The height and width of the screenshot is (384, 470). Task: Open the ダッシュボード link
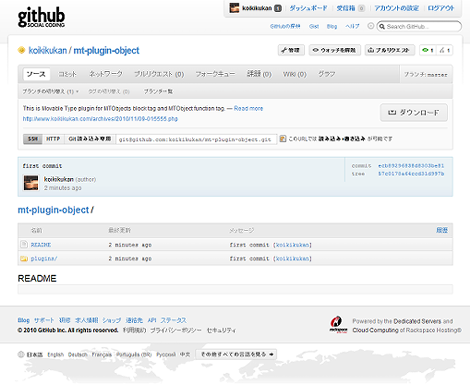coord(308,8)
